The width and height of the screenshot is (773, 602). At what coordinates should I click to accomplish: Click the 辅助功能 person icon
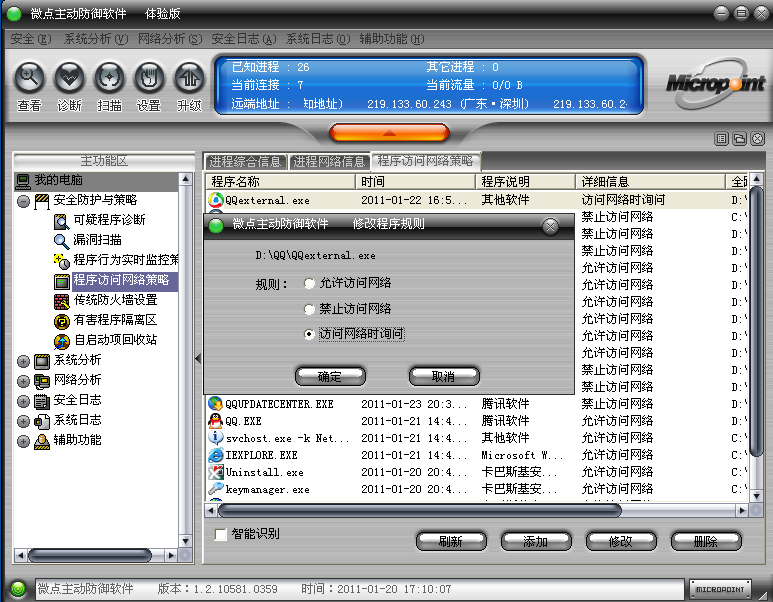click(42, 441)
